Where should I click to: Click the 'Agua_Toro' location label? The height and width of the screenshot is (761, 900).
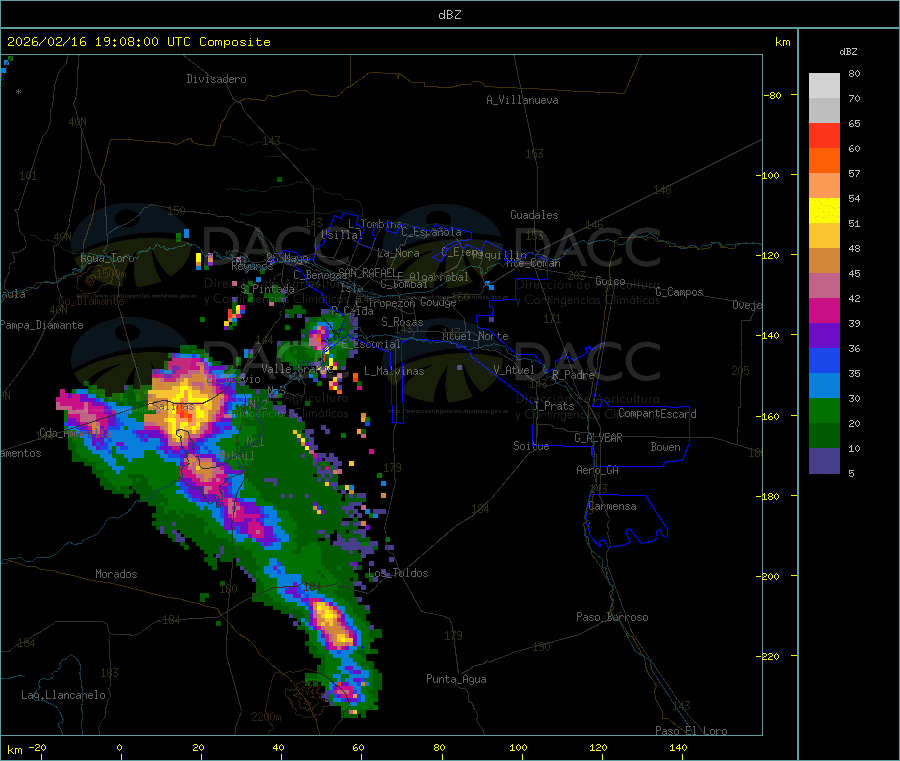point(107,258)
